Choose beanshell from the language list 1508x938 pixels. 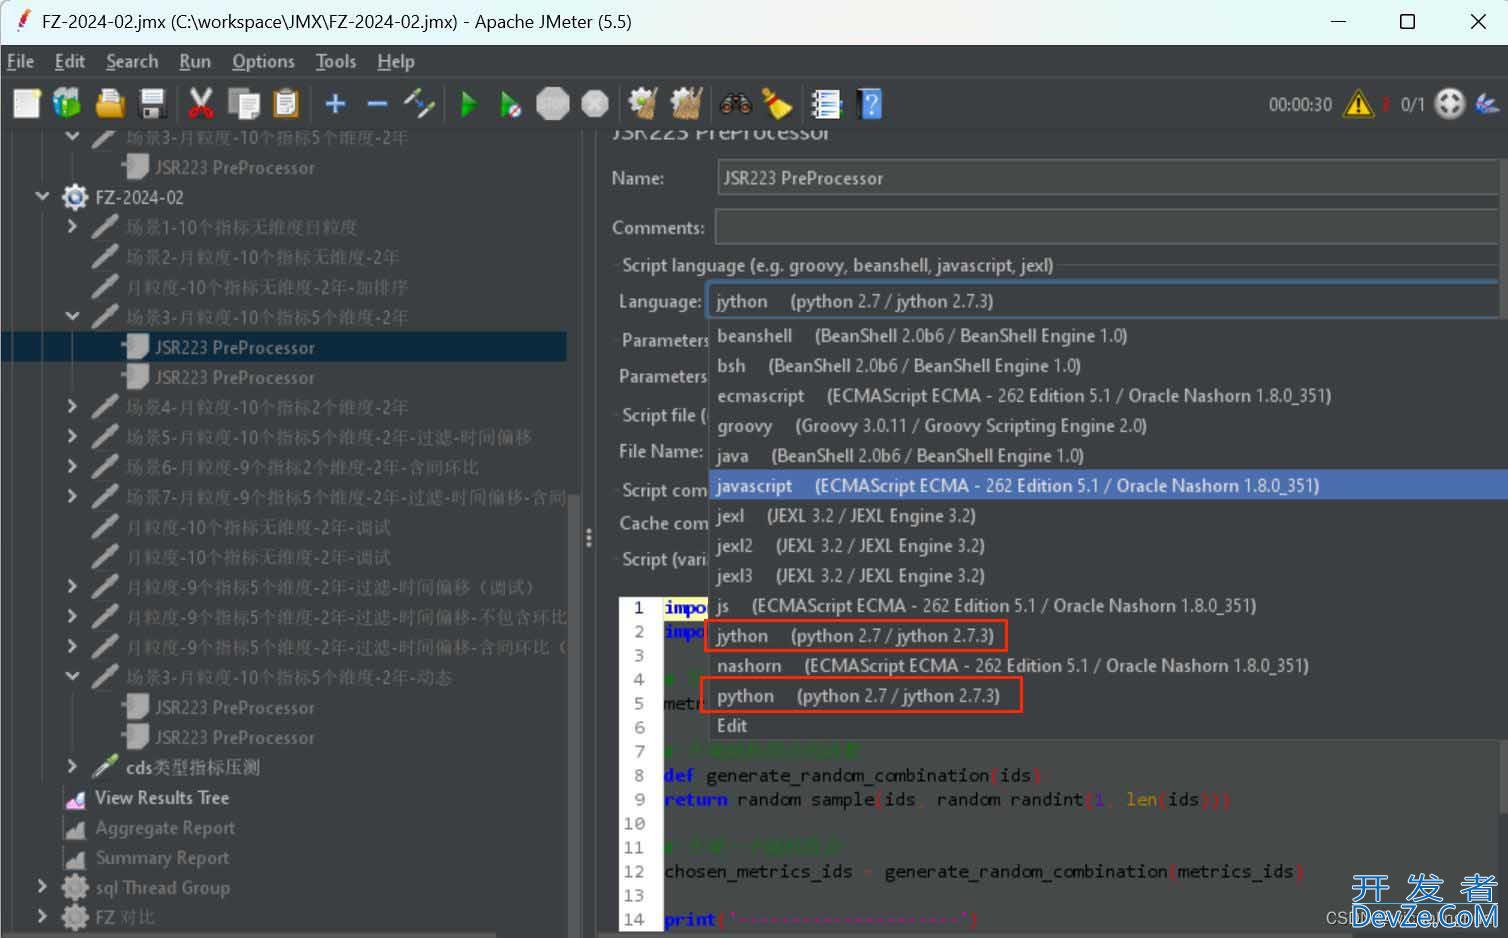(1105, 336)
